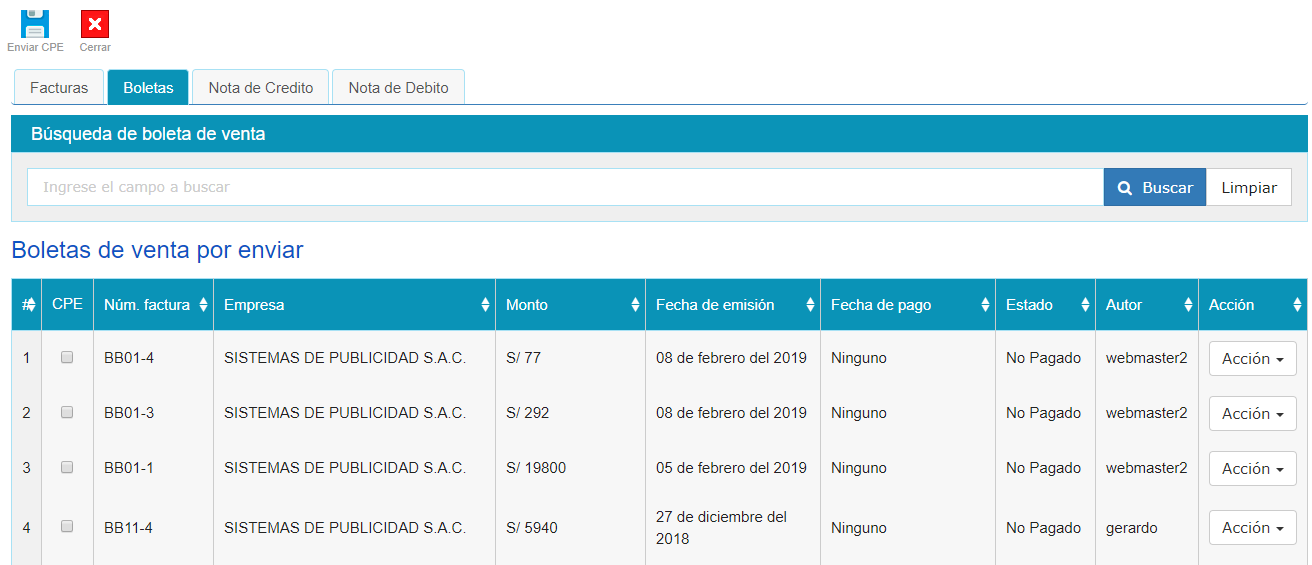Sort by Estado column sort arrows
This screenshot has height=565, width=1312.
pyautogui.click(x=1085, y=305)
